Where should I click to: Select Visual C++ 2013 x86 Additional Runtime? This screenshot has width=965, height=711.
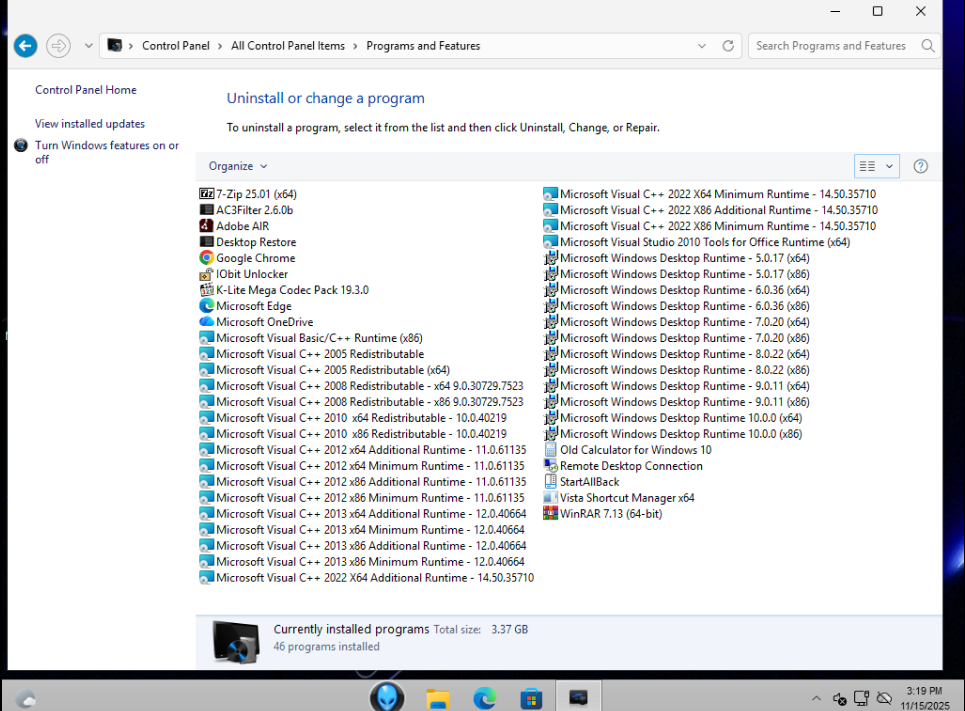[363, 546]
